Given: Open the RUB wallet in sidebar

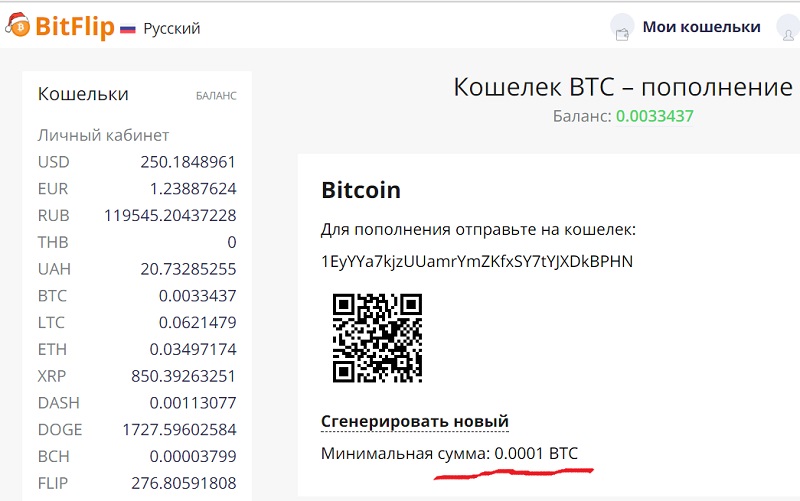Looking at the screenshot, I should 137,216.
